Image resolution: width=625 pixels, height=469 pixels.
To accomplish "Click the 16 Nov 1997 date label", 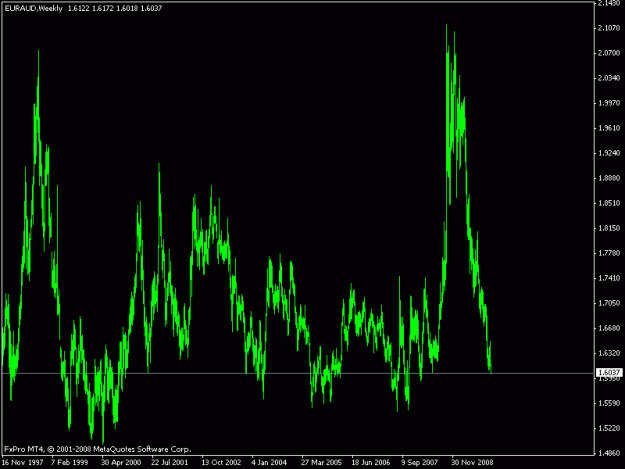I will (22, 462).
